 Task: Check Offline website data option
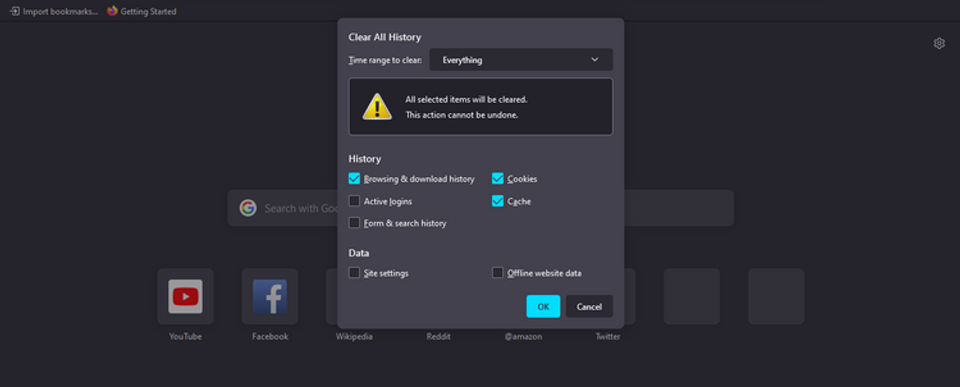pos(498,273)
